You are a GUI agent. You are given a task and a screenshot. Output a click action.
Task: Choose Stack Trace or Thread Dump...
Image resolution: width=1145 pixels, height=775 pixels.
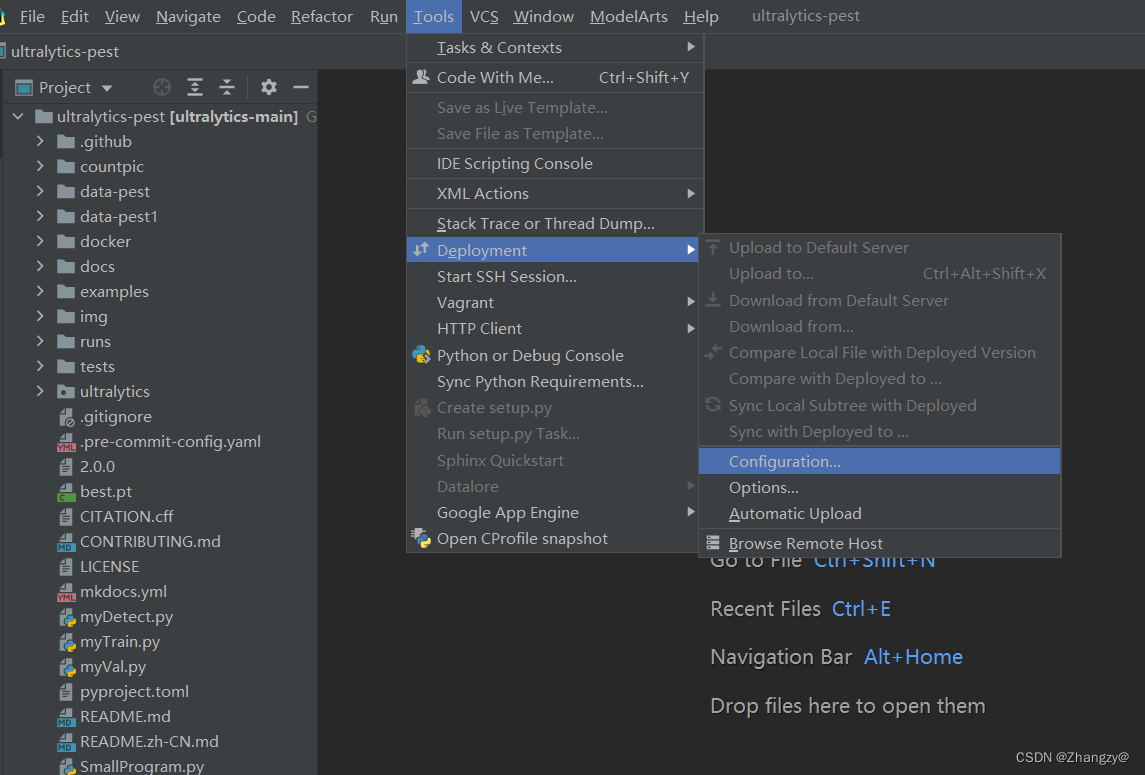coord(555,224)
